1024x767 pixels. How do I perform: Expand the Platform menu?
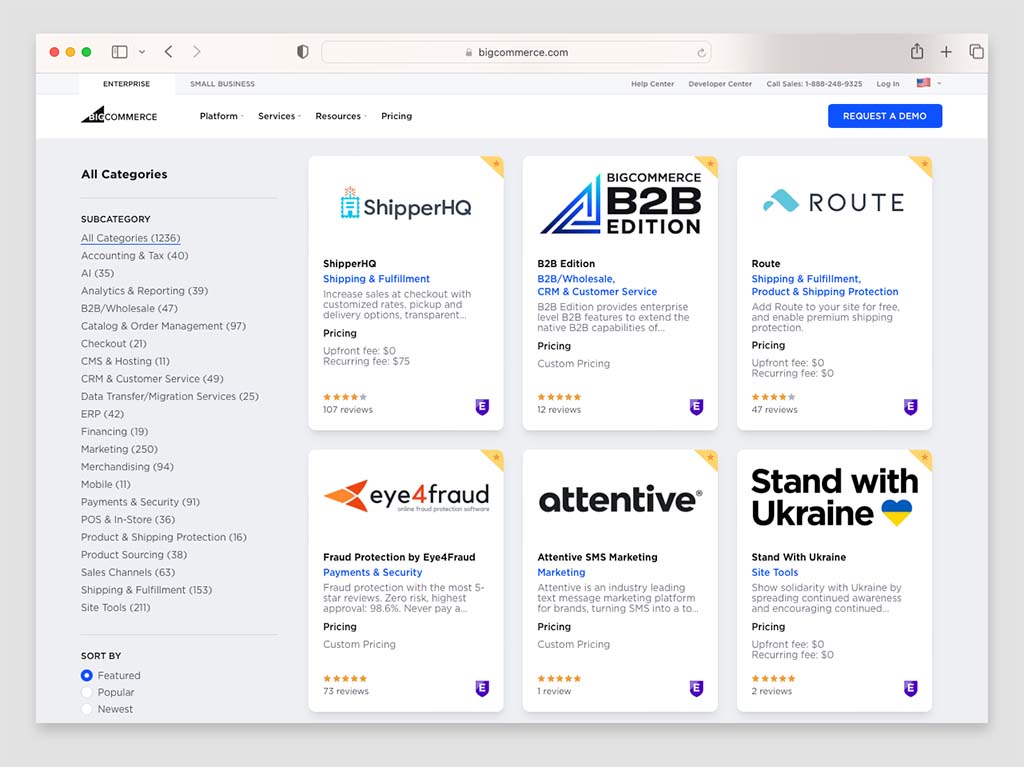click(x=221, y=116)
